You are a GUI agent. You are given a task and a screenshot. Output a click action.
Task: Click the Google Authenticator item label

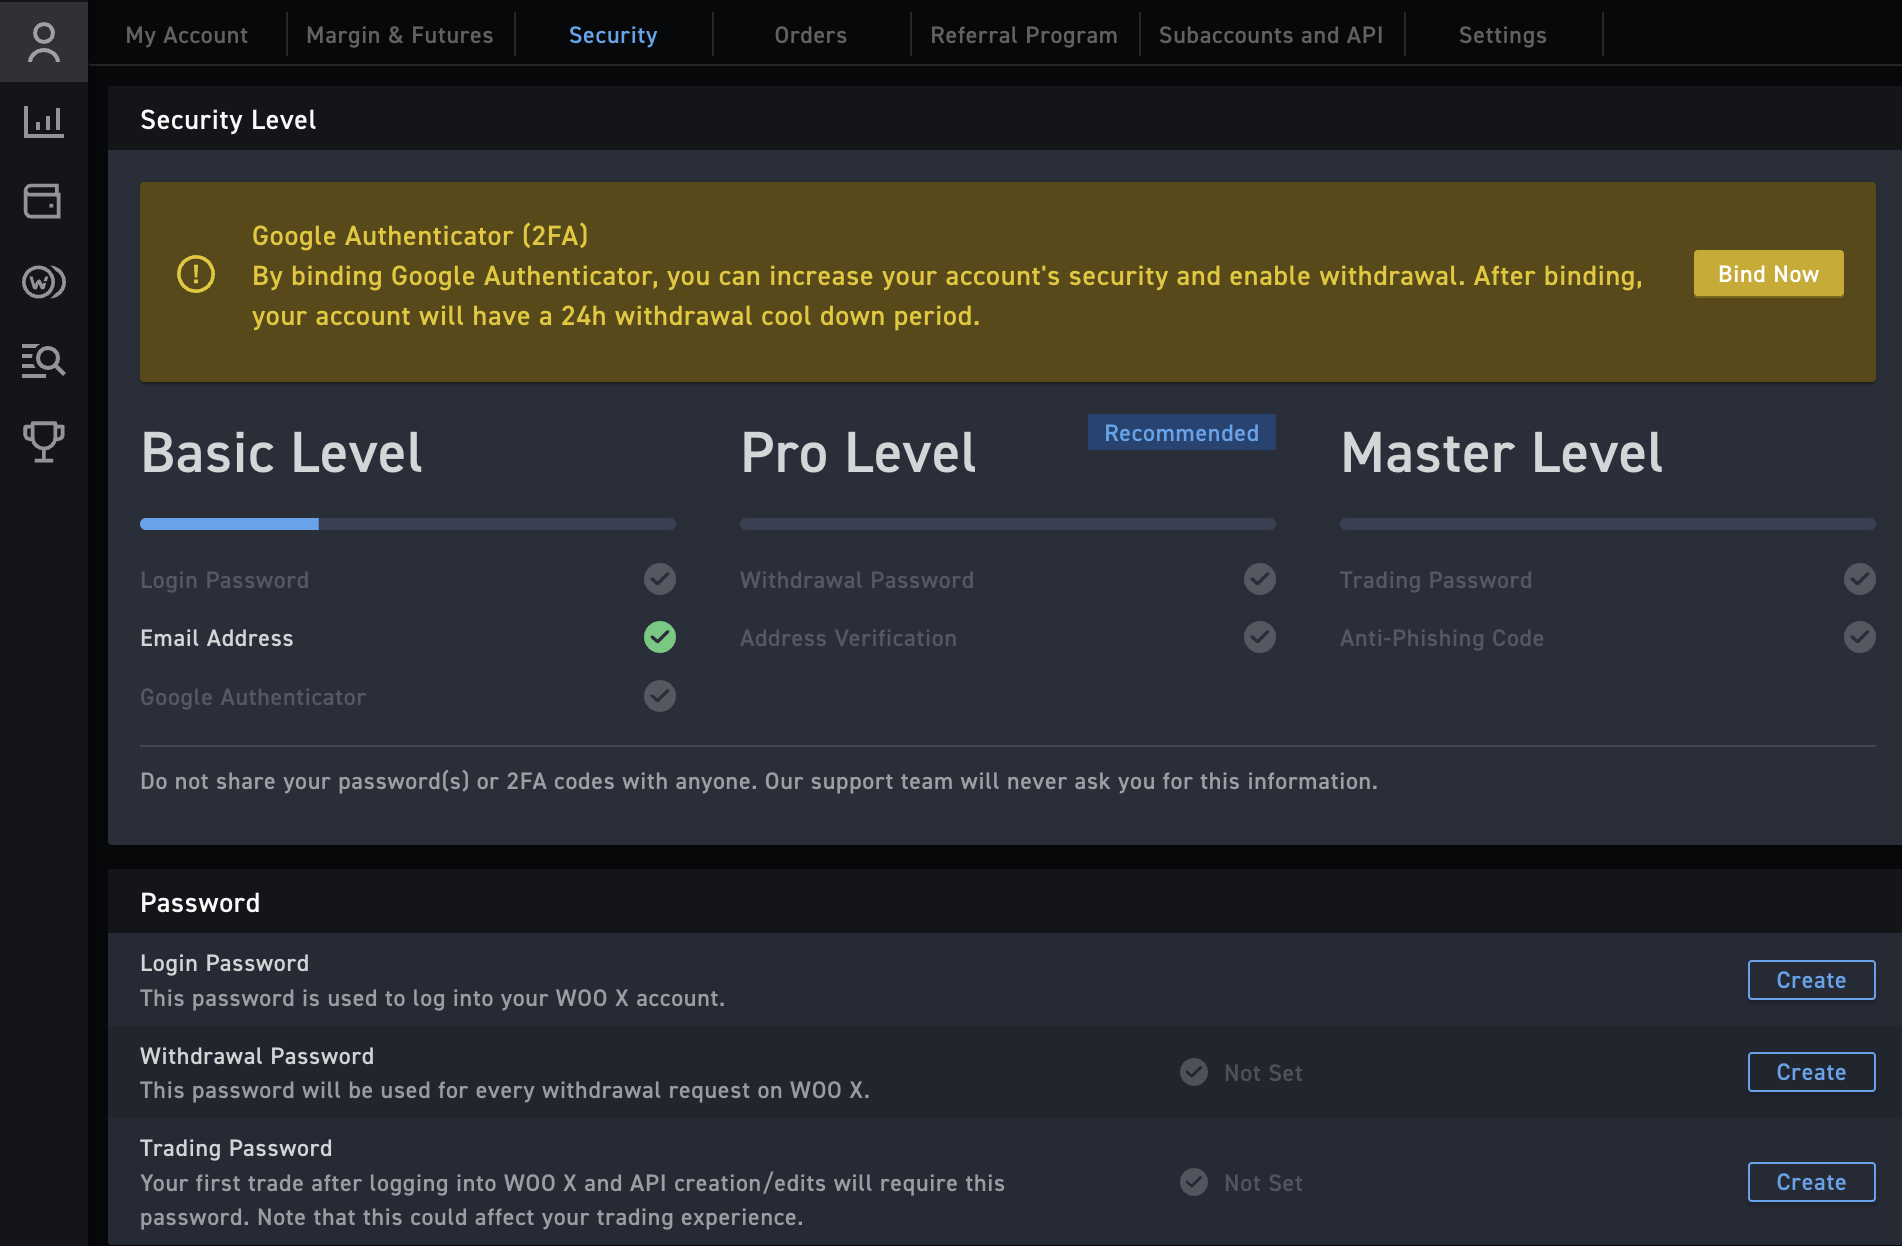253,697
